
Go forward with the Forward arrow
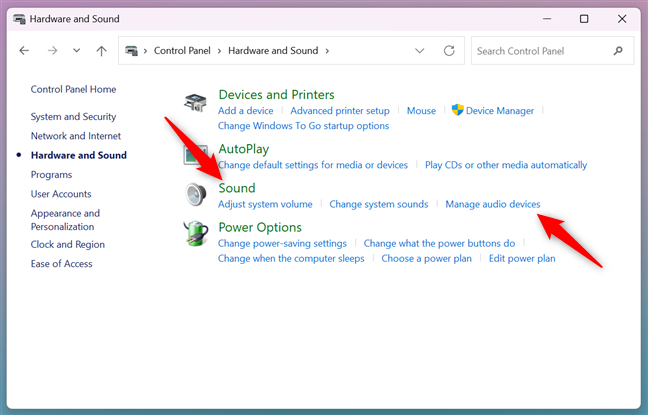(52, 51)
